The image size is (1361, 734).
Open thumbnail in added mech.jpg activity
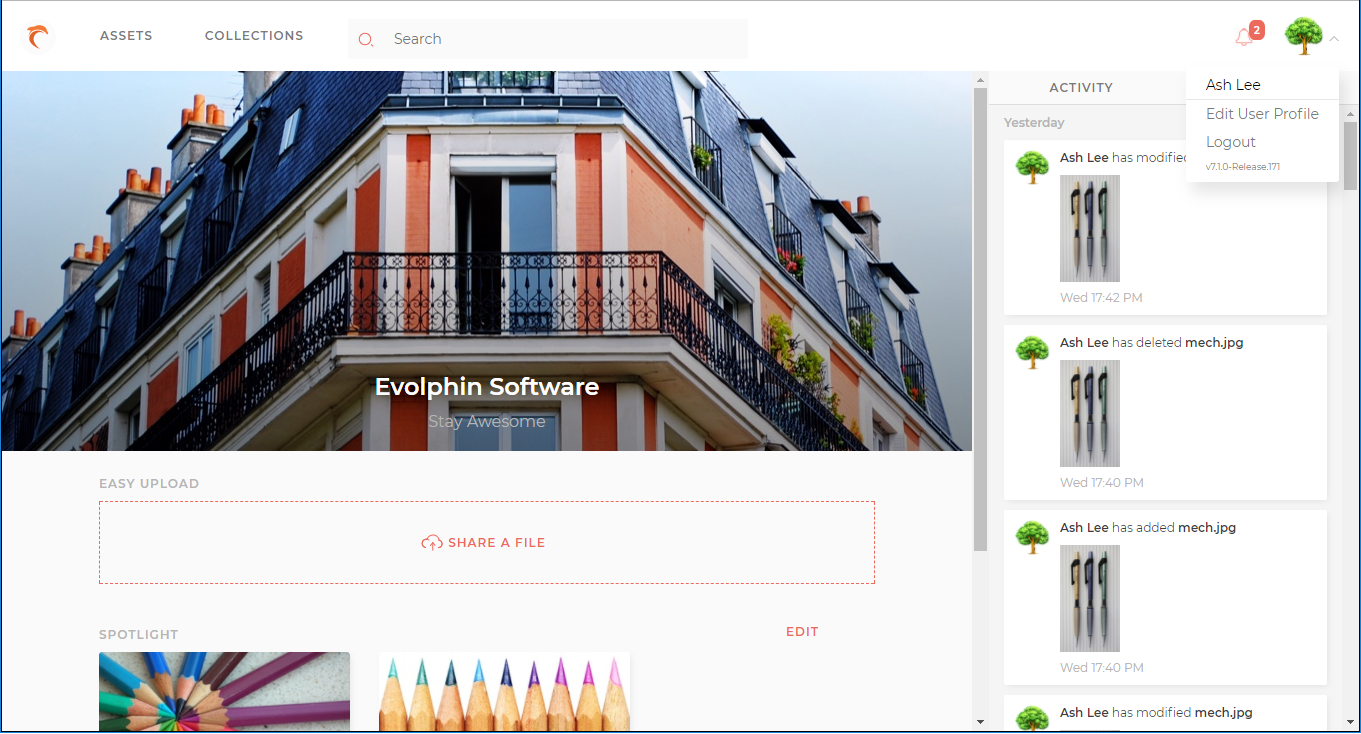(x=1090, y=599)
